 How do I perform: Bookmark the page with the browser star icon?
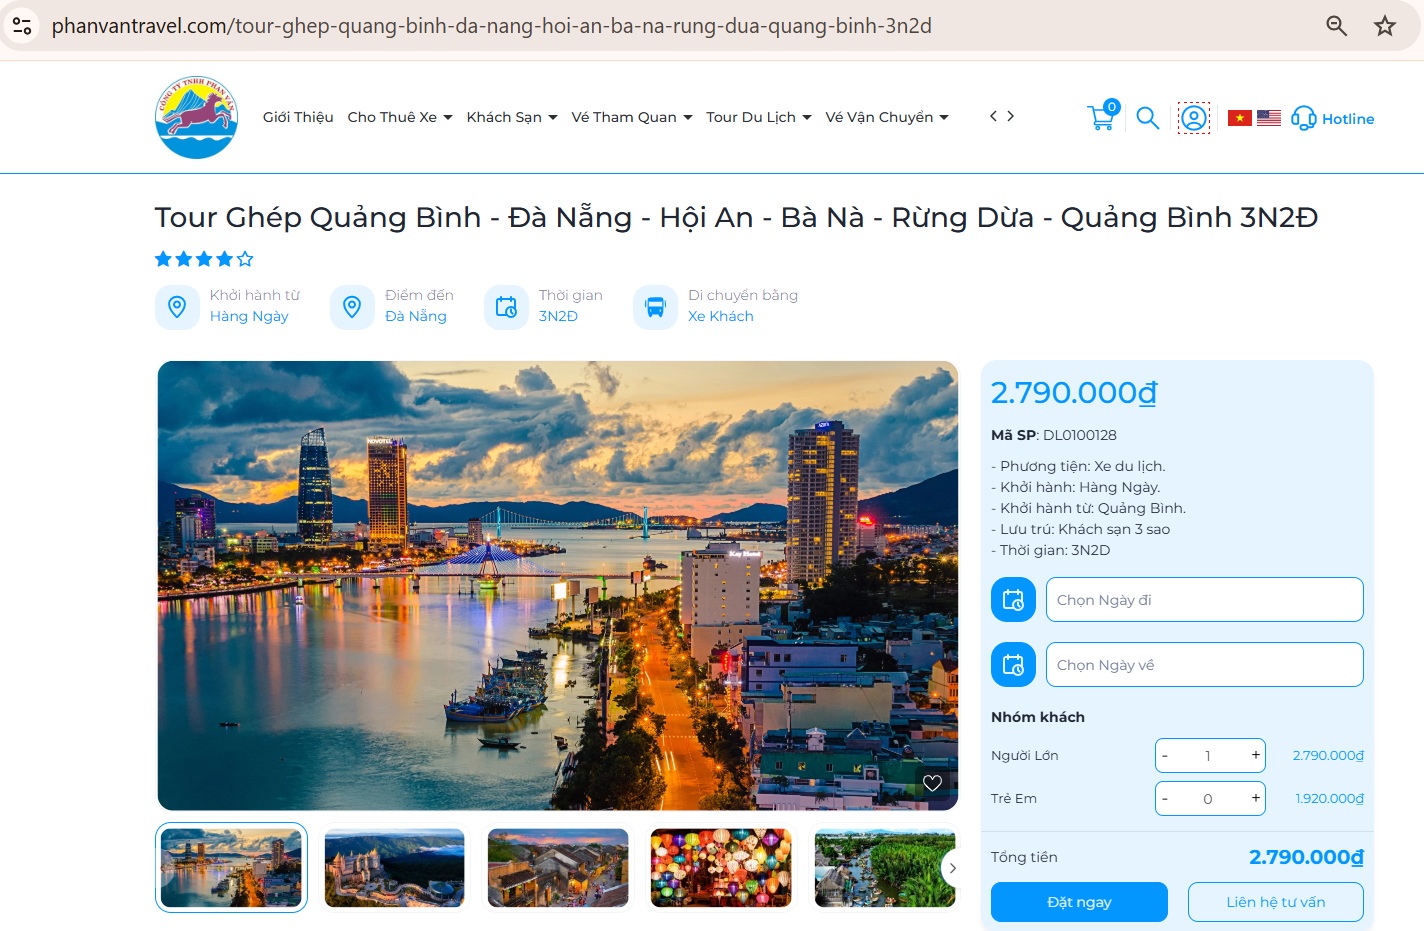point(1385,26)
